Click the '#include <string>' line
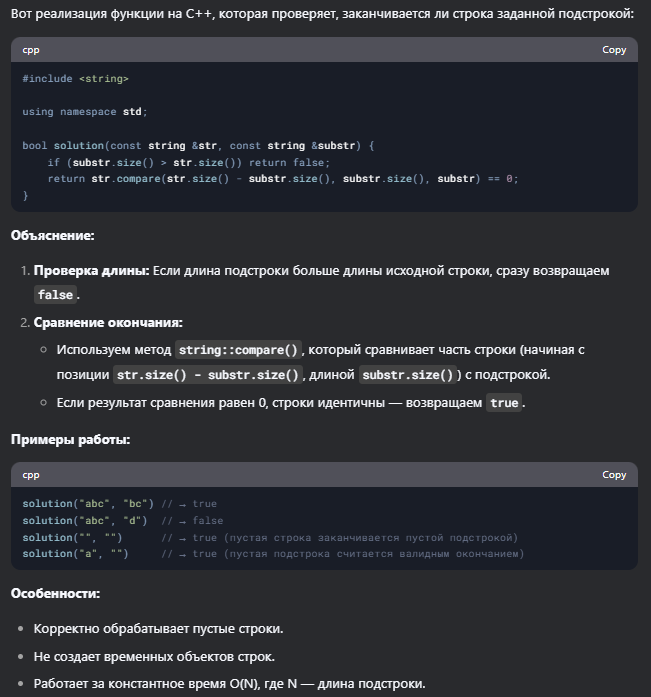The height and width of the screenshot is (697, 651). click(x=76, y=79)
